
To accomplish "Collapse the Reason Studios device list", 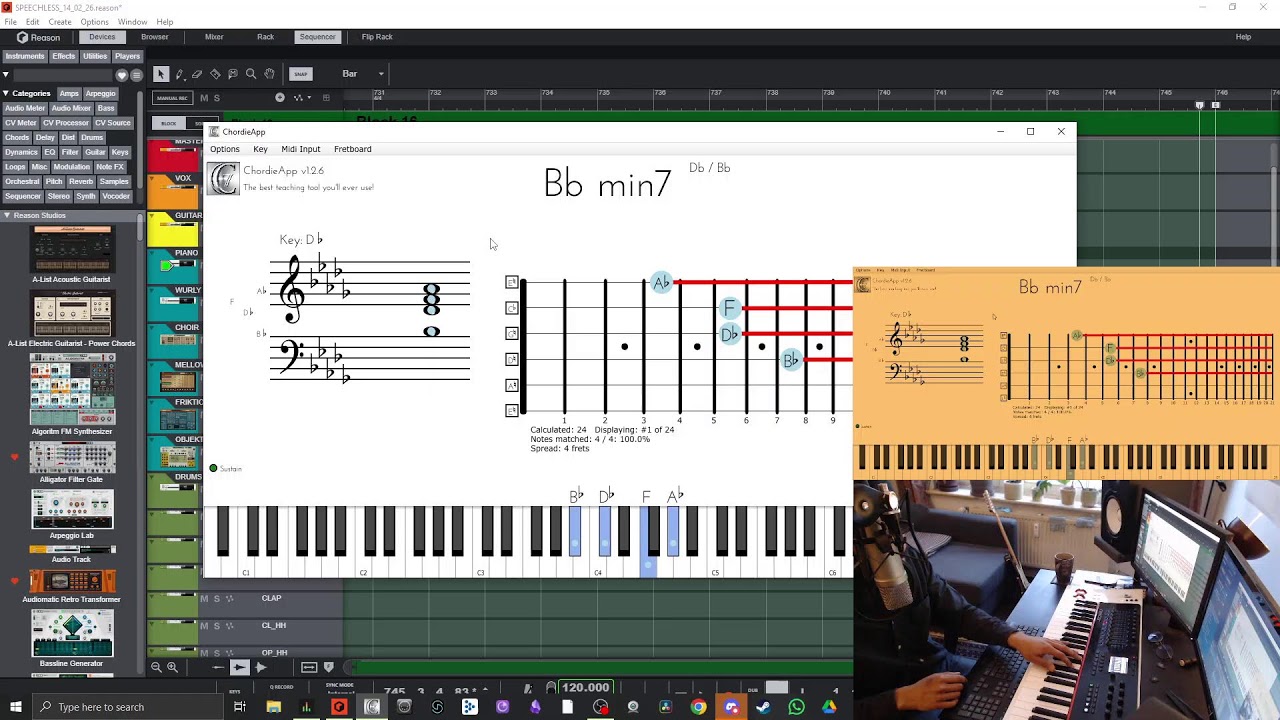I will [6, 215].
